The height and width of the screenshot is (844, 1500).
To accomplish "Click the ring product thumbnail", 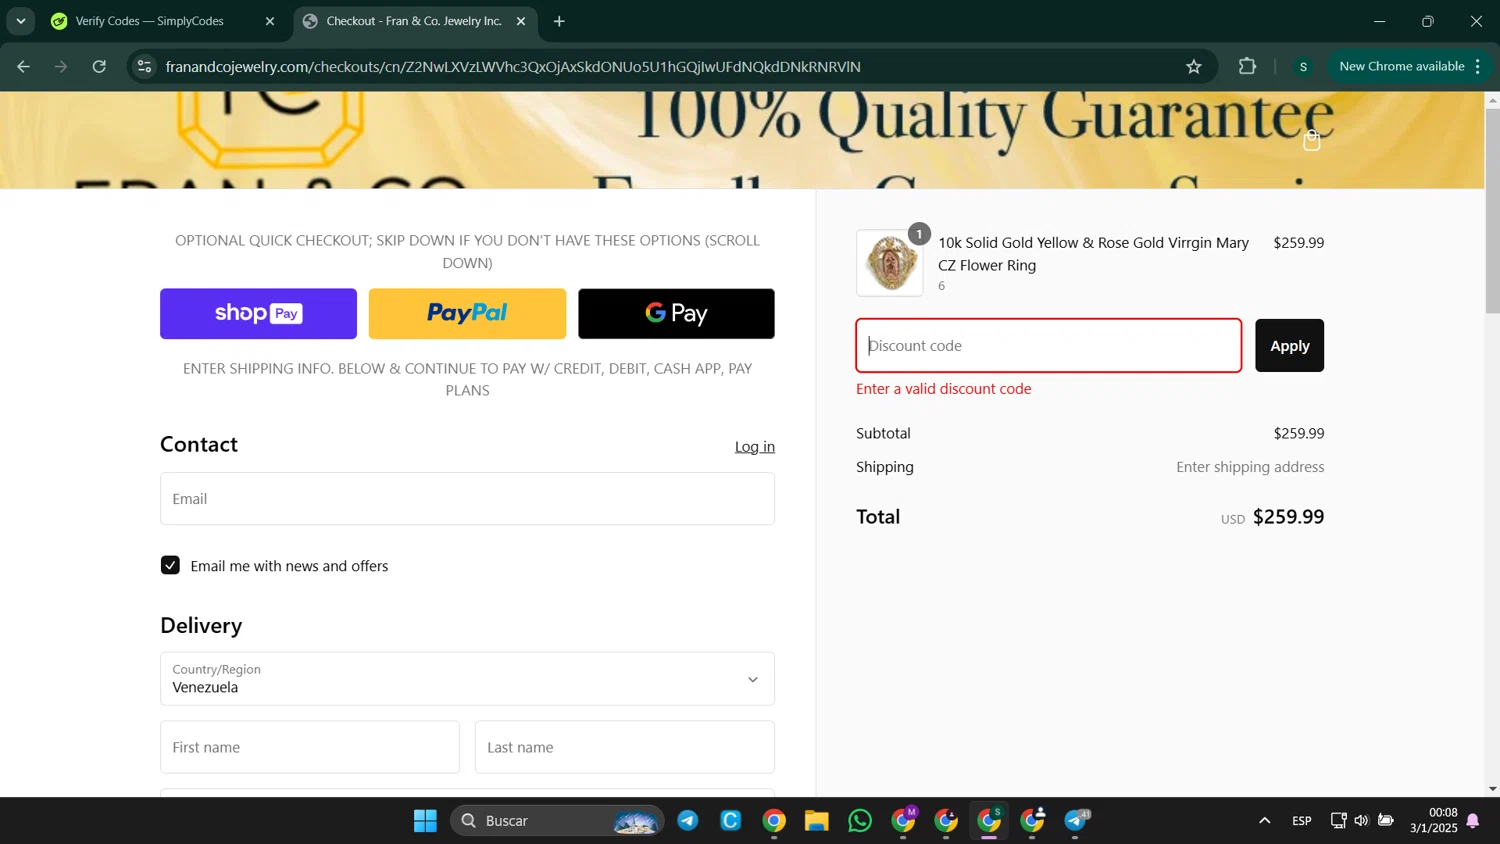I will pyautogui.click(x=890, y=263).
